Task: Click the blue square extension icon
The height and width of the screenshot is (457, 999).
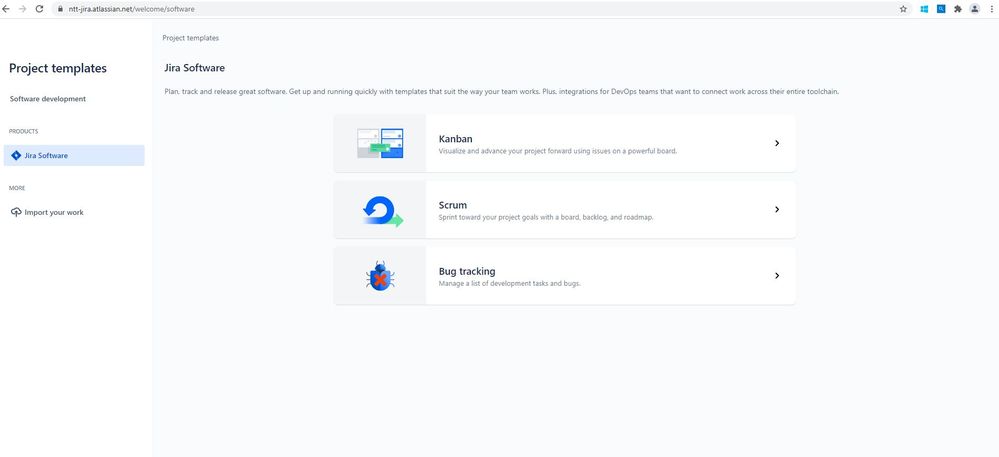Action: tap(941, 9)
